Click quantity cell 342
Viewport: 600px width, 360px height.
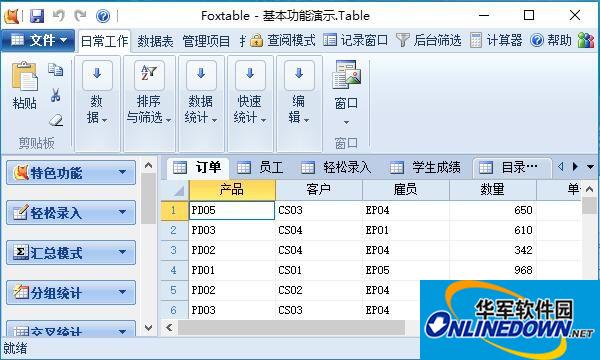492,250
